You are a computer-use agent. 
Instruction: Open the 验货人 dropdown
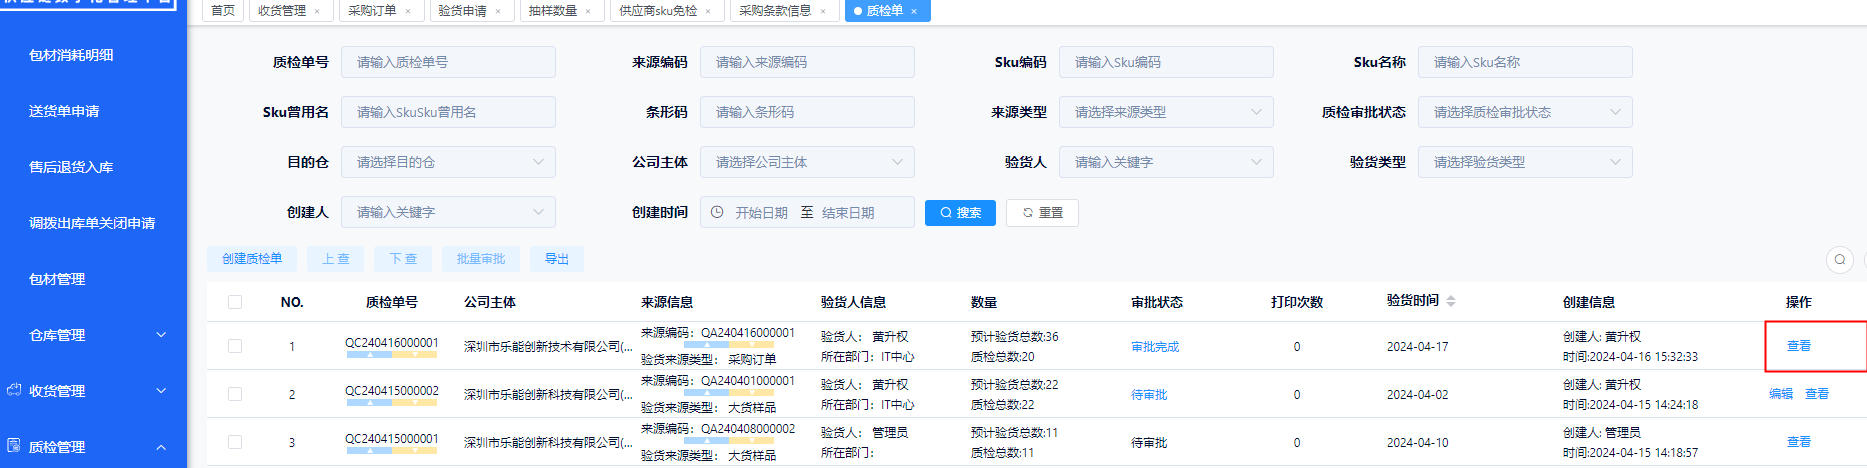[x=1166, y=162]
